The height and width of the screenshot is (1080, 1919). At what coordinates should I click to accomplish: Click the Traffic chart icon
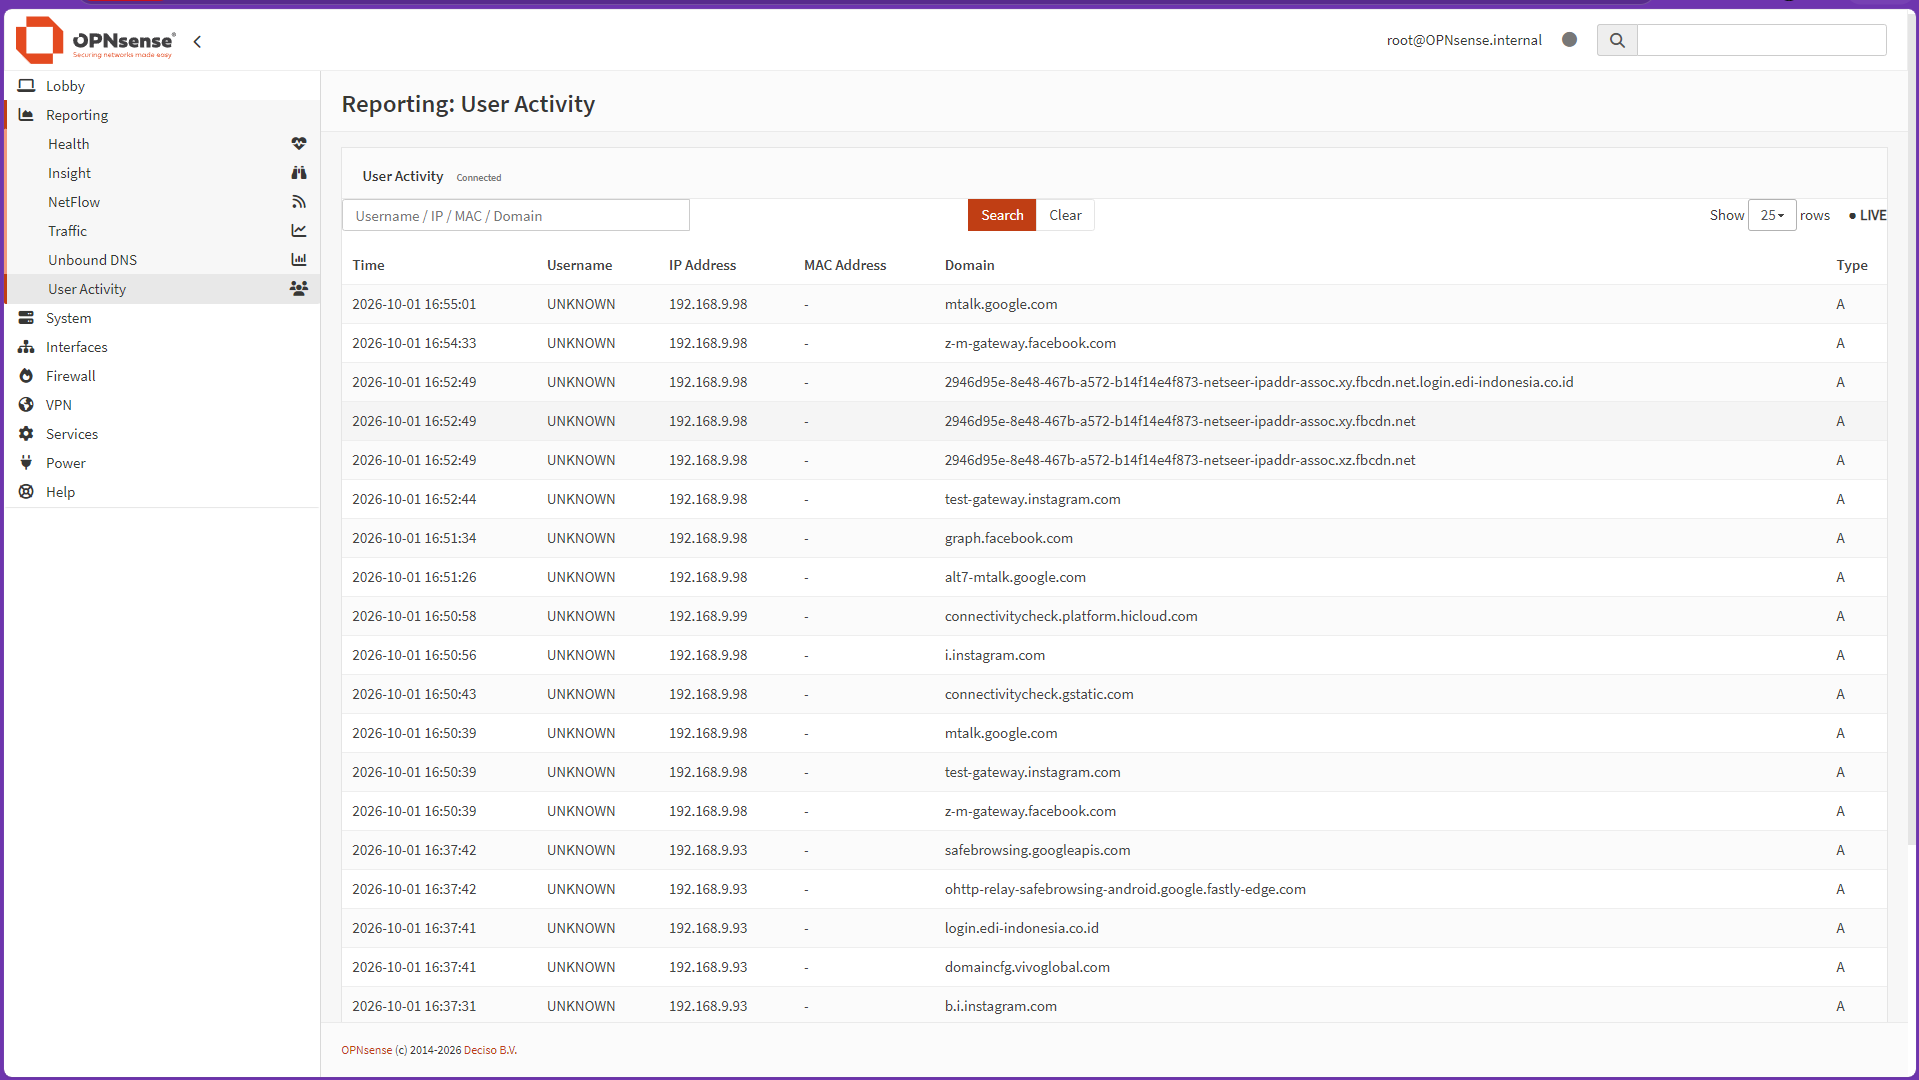coord(299,231)
